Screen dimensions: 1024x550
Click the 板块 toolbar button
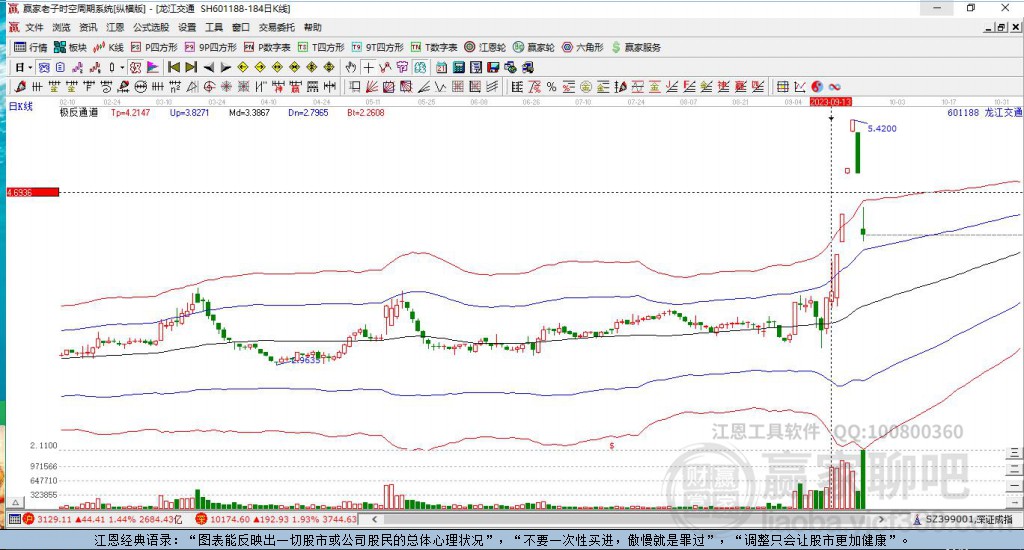point(71,47)
